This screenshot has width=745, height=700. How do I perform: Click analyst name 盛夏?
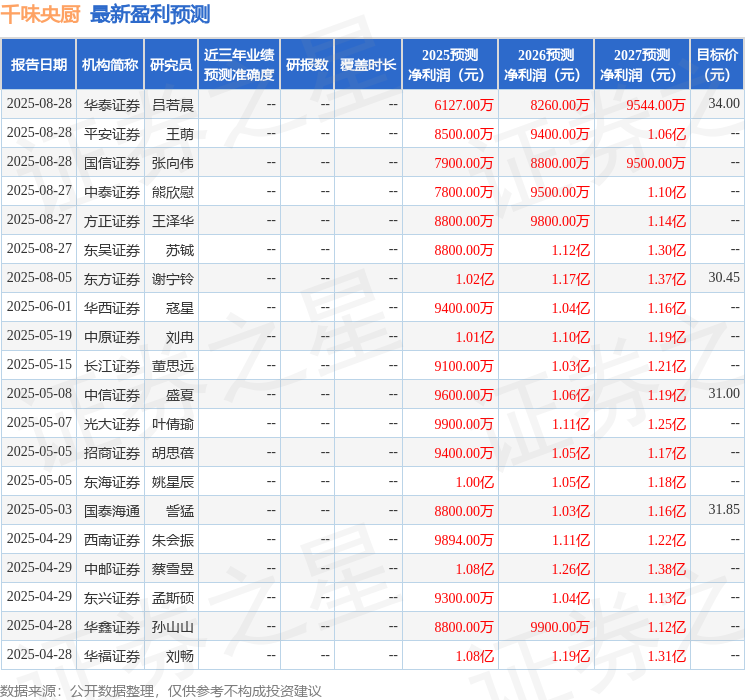coord(180,395)
